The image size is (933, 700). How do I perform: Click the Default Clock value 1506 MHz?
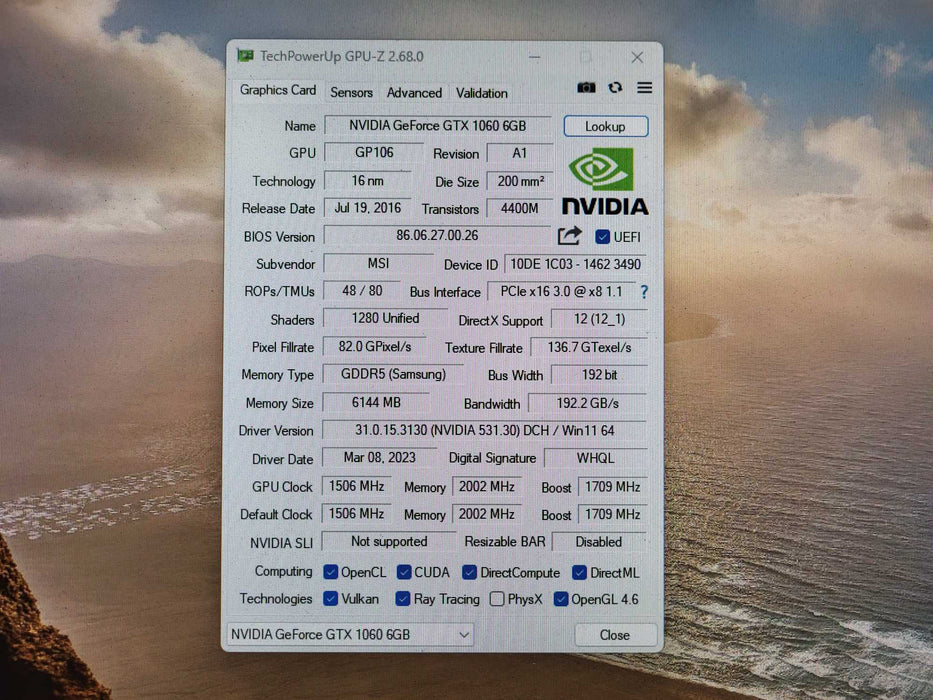356,513
